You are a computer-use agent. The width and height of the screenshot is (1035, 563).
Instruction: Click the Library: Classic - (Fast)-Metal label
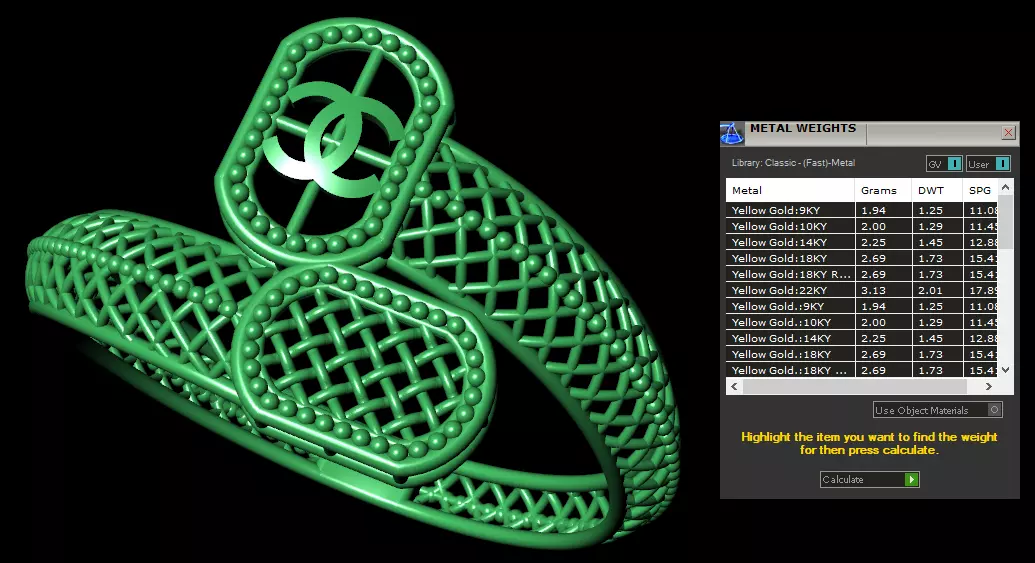[x=793, y=162]
